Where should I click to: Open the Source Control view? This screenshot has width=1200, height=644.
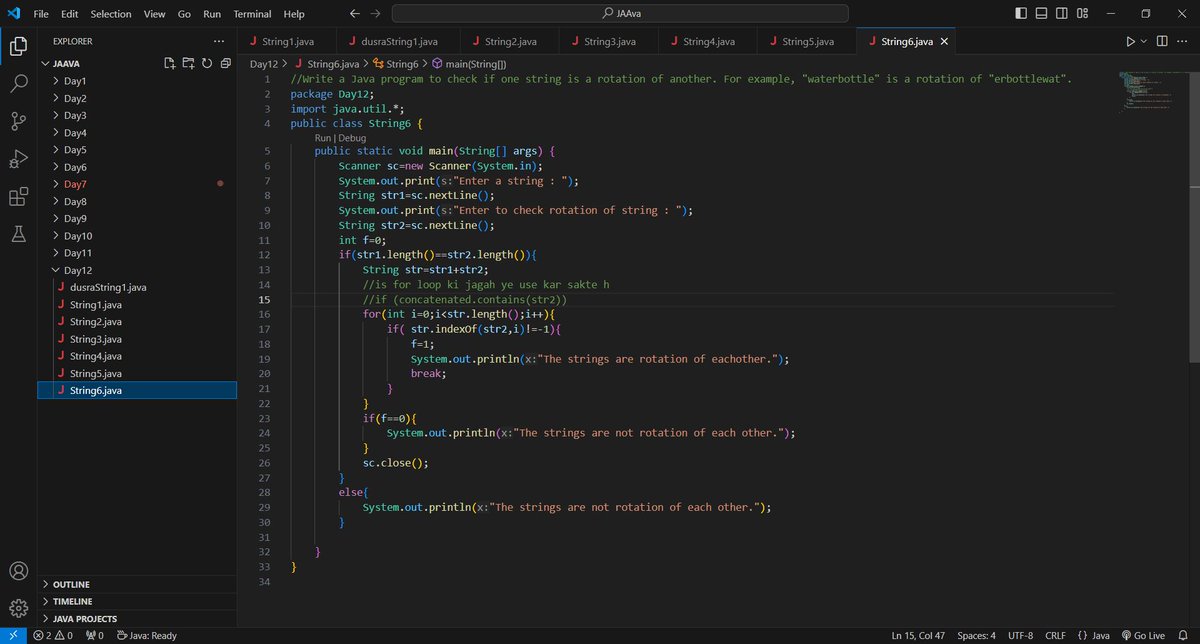click(18, 121)
